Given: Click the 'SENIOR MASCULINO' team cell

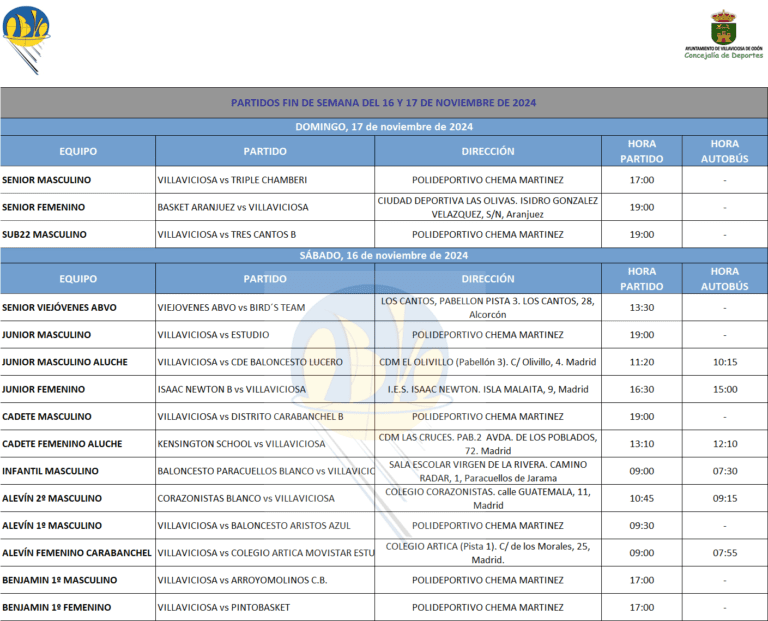Looking at the screenshot, I should tap(77, 180).
